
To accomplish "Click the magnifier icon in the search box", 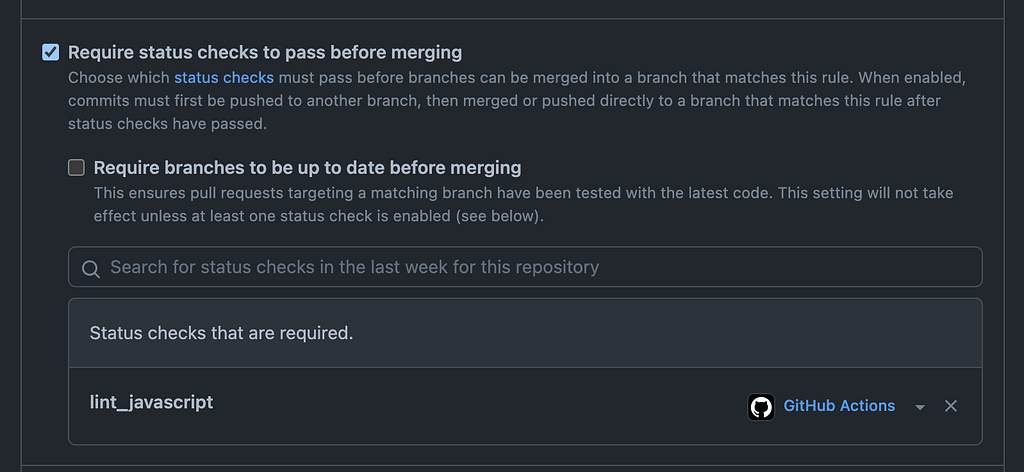I will coord(91,269).
